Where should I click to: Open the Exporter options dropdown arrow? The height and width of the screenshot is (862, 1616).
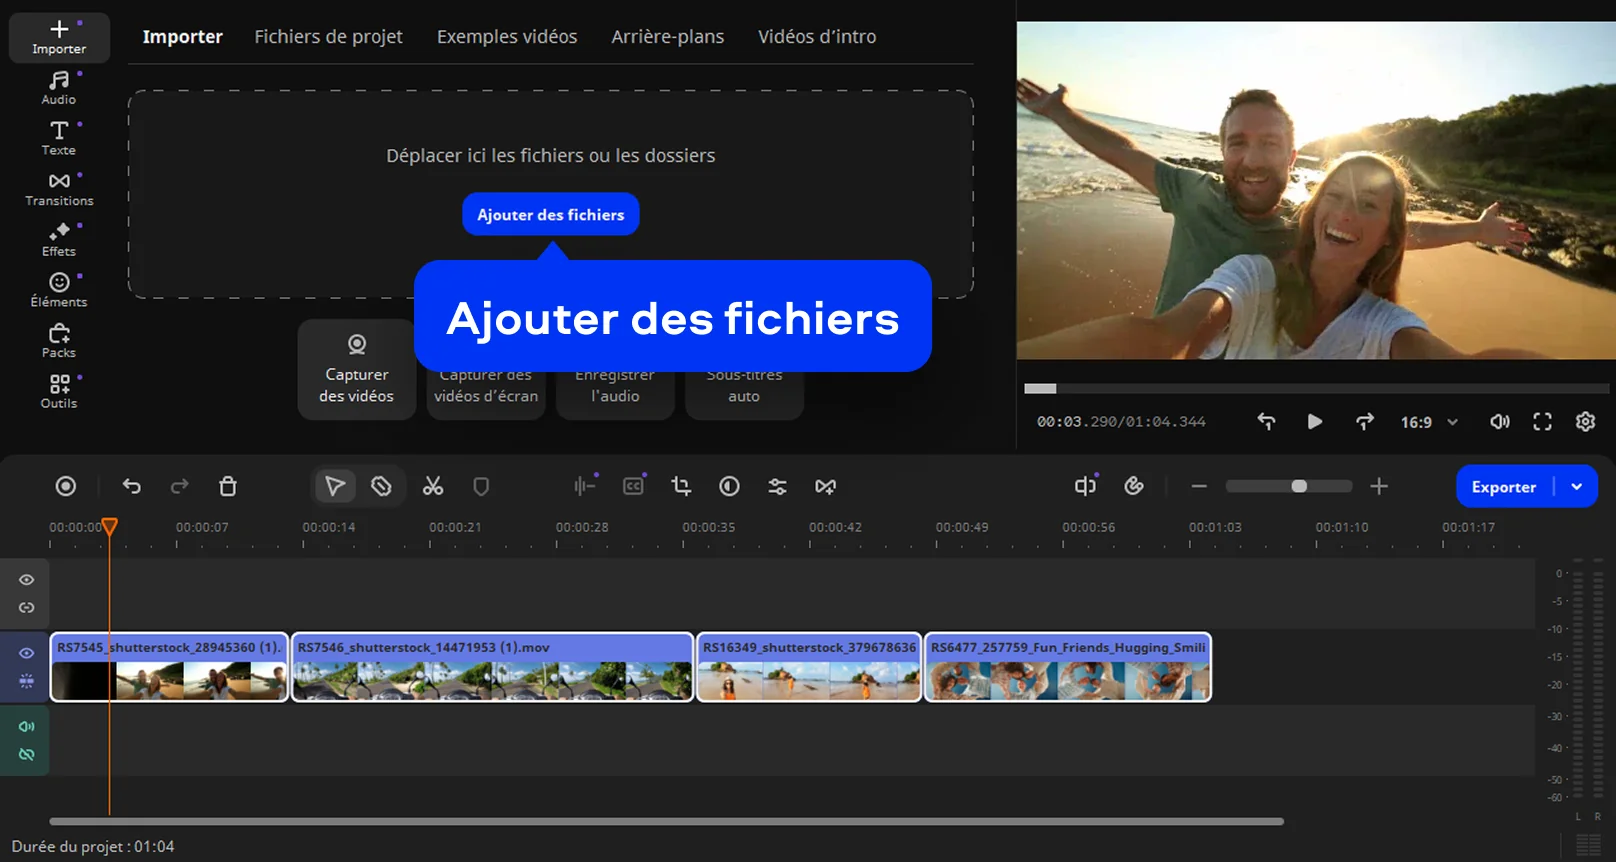pyautogui.click(x=1577, y=487)
